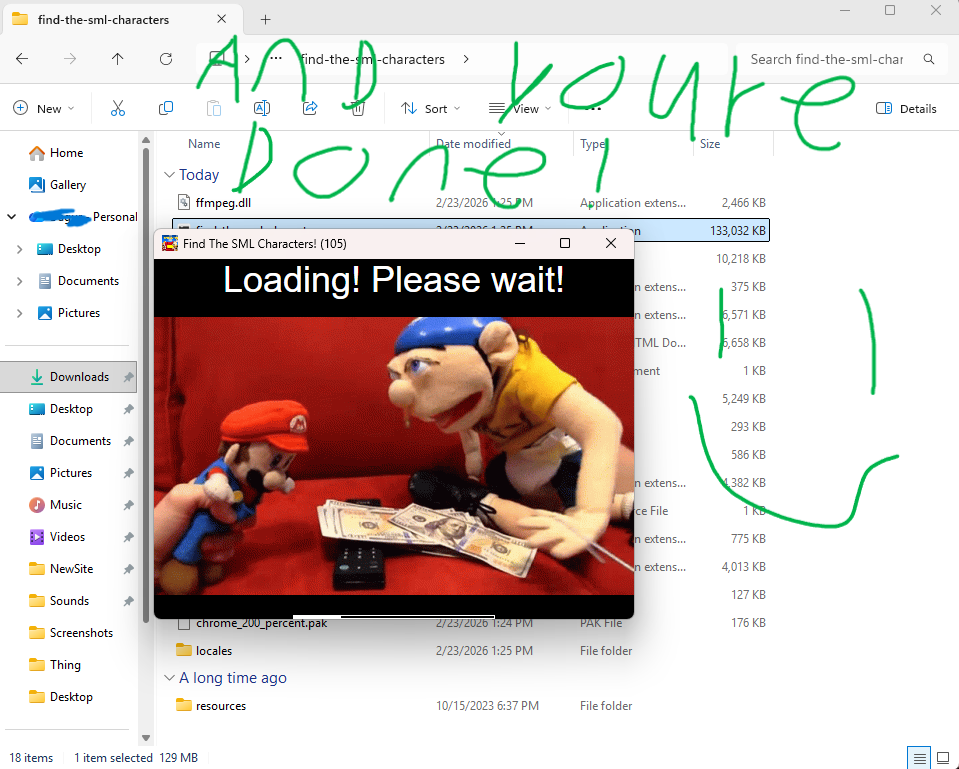This screenshot has height=769, width=959.
Task: Expand the Desktop tree node
Action: [x=20, y=249]
